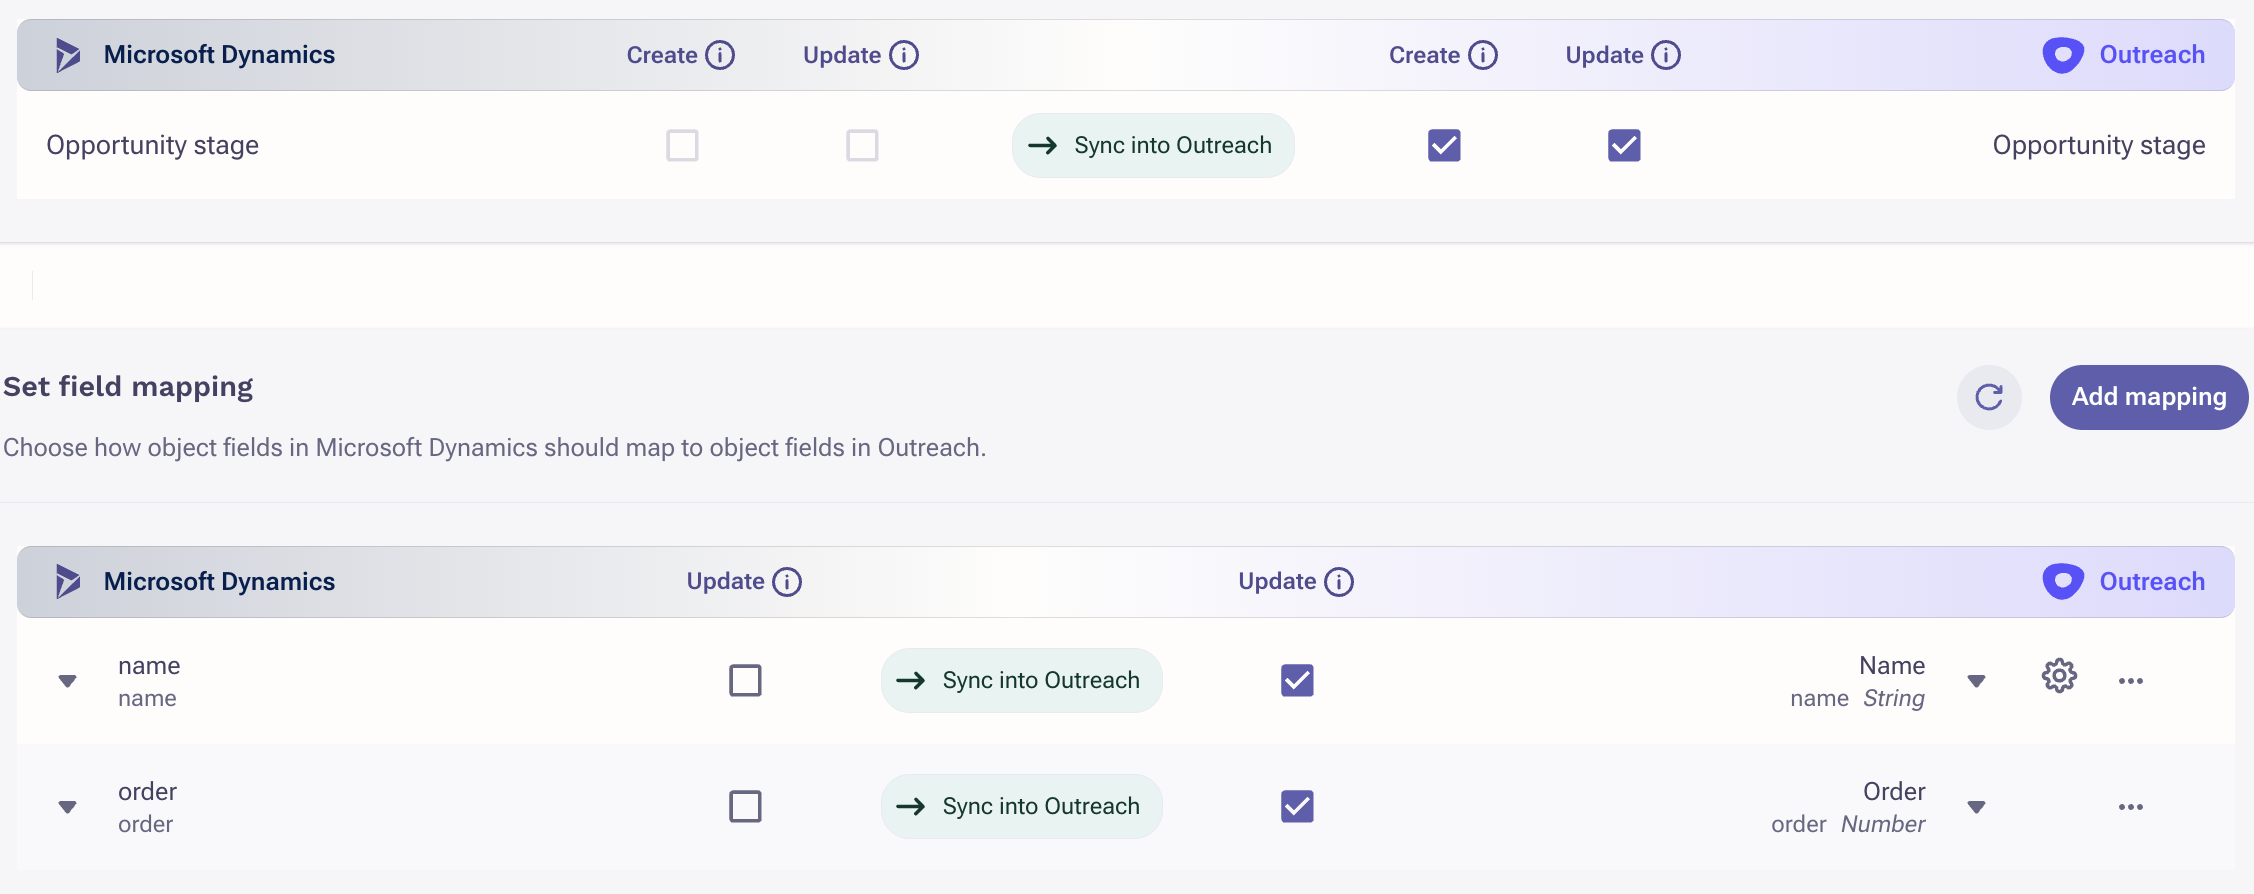Change sync direction for order field
This screenshot has height=894, width=2254.
pyautogui.click(x=1021, y=806)
